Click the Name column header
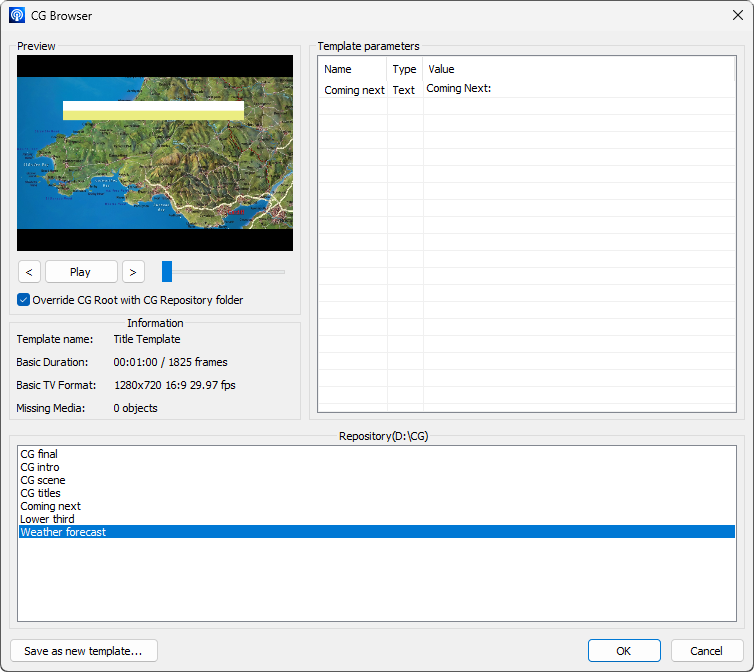Viewport: 754px width, 672px height. 352,69
